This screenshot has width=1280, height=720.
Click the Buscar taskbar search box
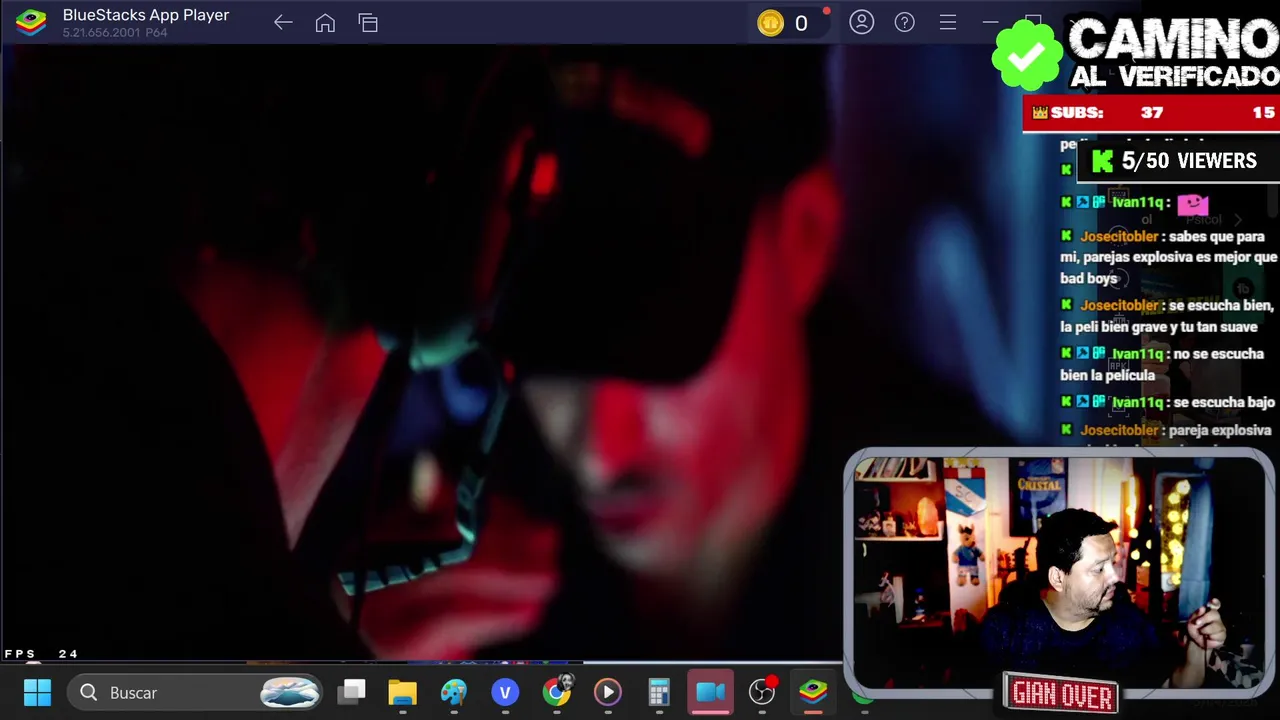196,692
